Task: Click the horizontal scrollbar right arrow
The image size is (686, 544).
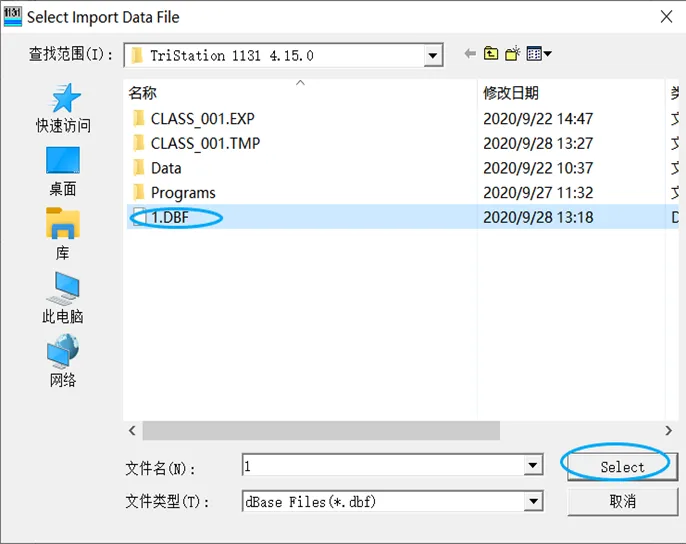Action: (668, 431)
